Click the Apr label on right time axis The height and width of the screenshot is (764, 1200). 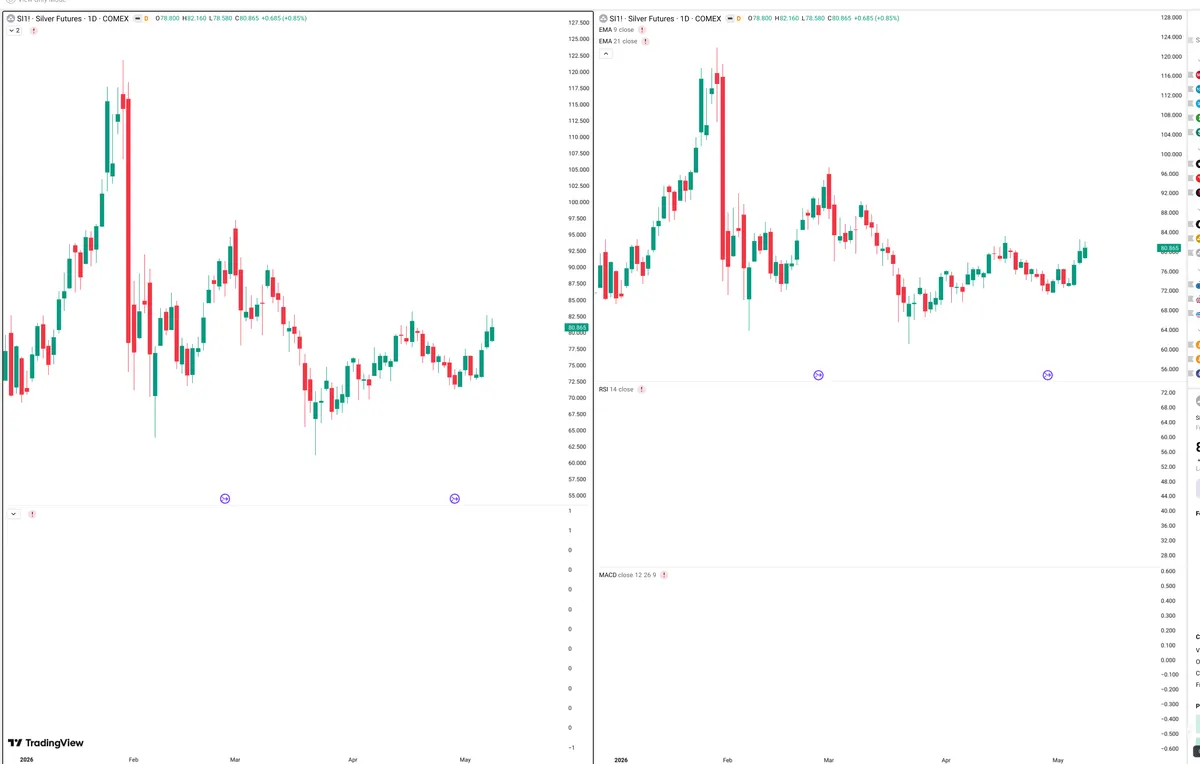[x=945, y=760]
